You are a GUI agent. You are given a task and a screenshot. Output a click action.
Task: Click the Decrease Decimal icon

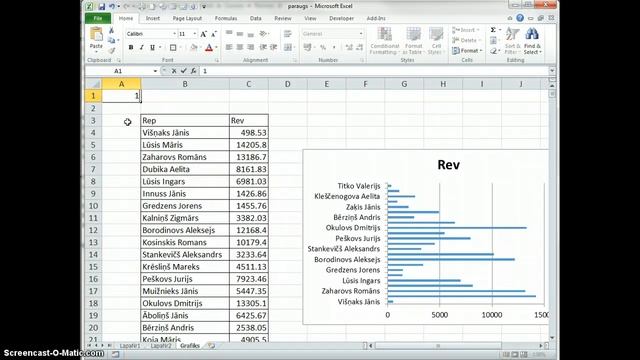point(360,48)
